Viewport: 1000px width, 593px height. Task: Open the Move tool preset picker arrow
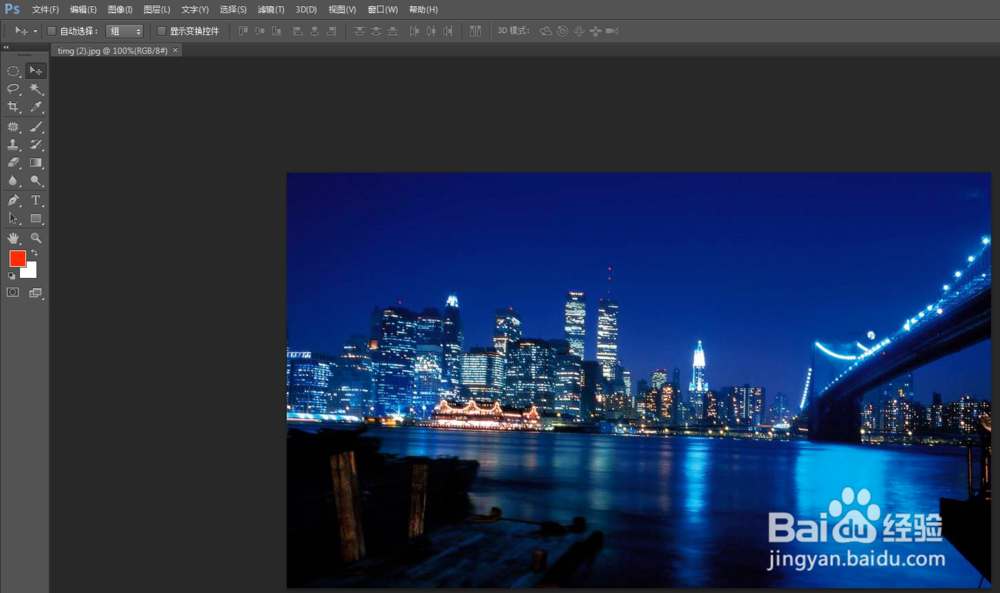tap(35, 31)
